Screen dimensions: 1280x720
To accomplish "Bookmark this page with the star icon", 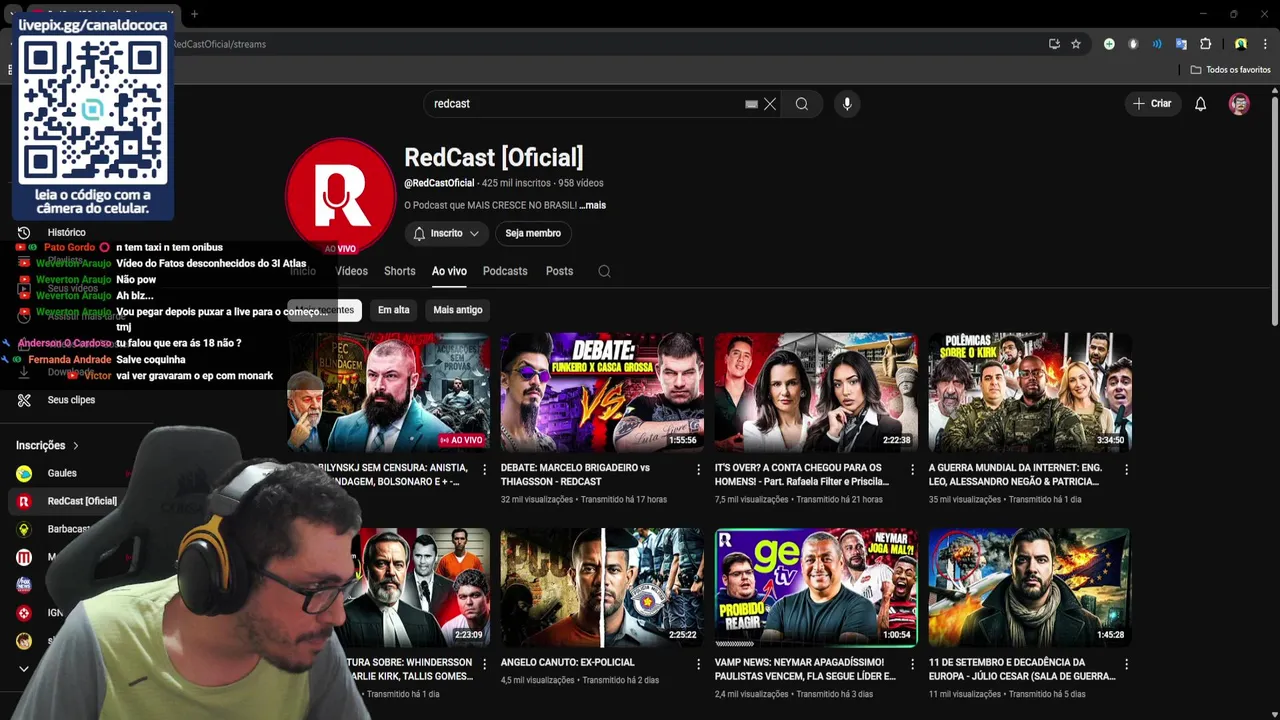I will click(1076, 44).
